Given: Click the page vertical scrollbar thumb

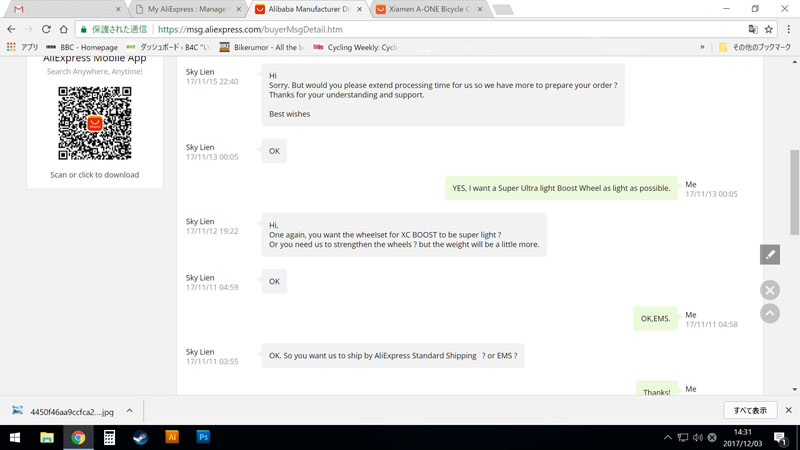Looking at the screenshot, I should [794, 191].
